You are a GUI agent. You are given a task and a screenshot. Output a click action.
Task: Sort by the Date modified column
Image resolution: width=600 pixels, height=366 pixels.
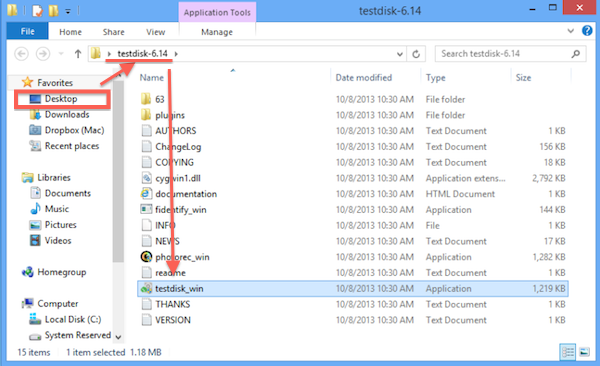[364, 78]
